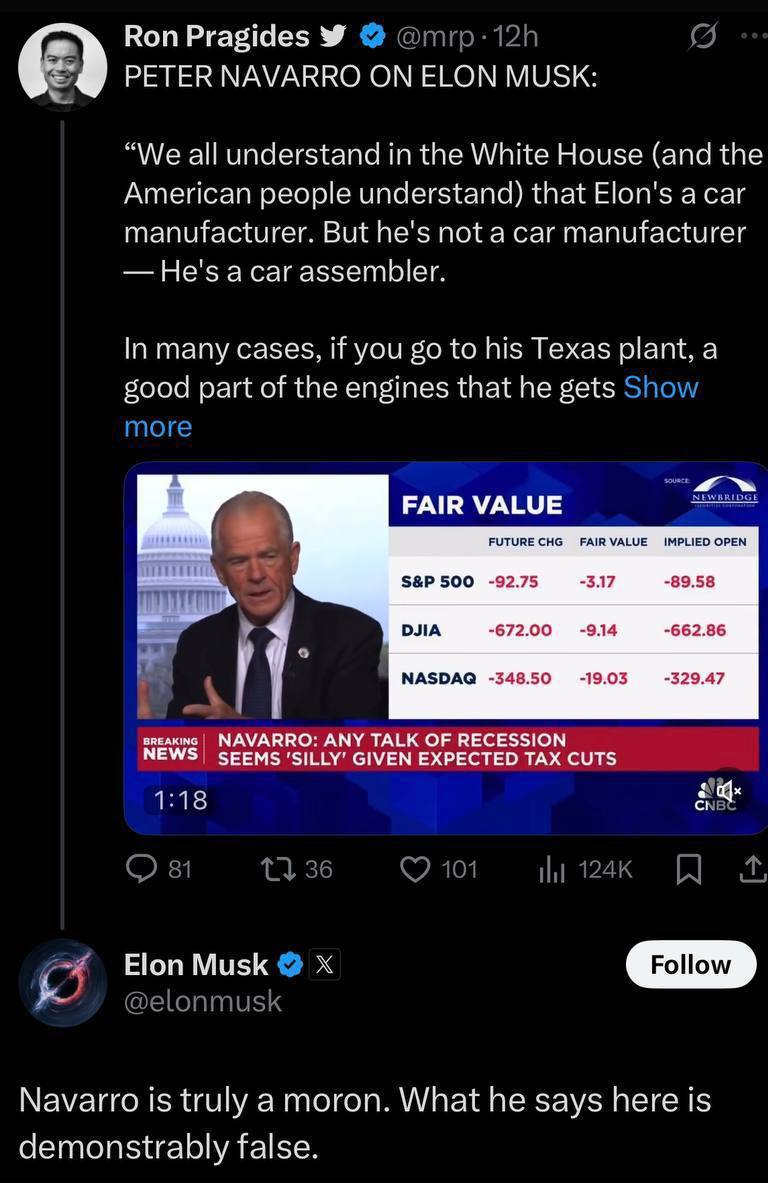Image resolution: width=768 pixels, height=1183 pixels.
Task: View post analytics bar chart icon
Action: point(552,869)
